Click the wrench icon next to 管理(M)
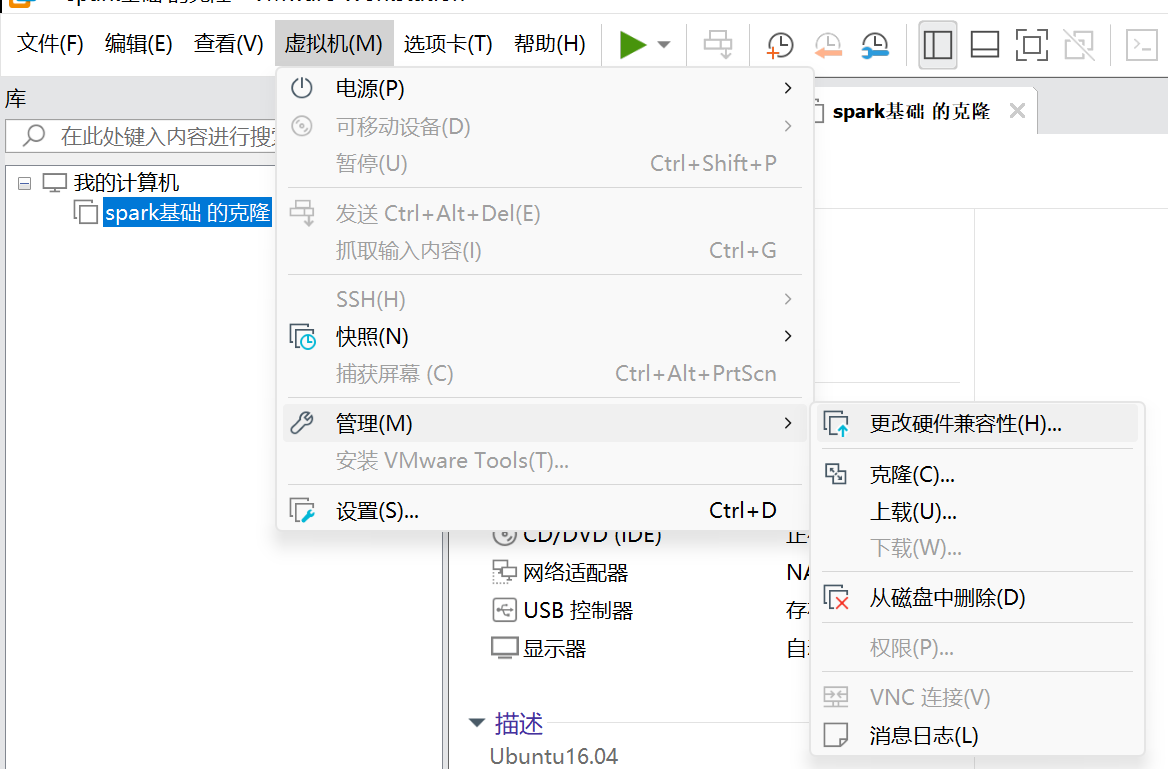 [x=302, y=423]
